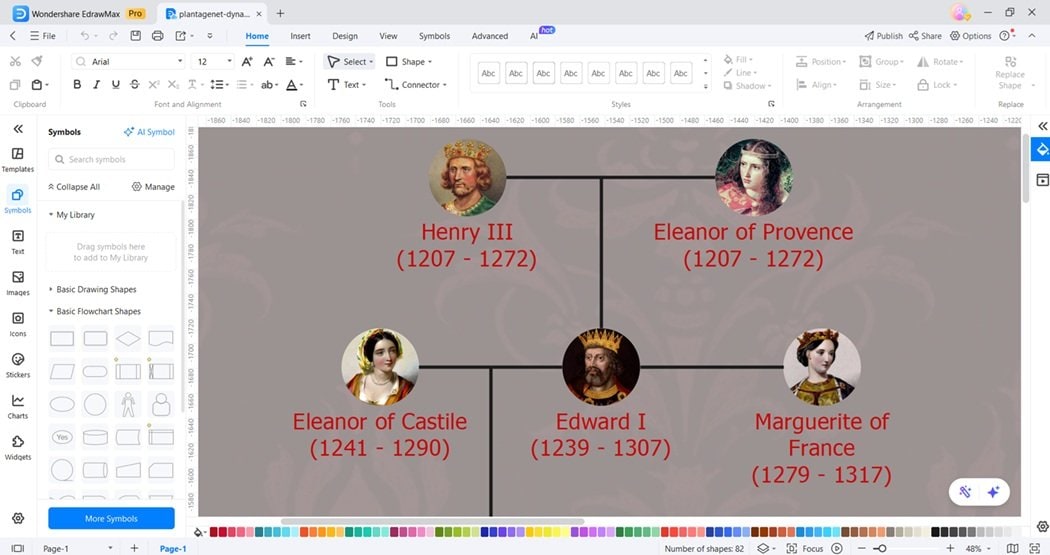Open the Images panel in the sidebar
This screenshot has width=1050, height=555.
click(x=18, y=283)
